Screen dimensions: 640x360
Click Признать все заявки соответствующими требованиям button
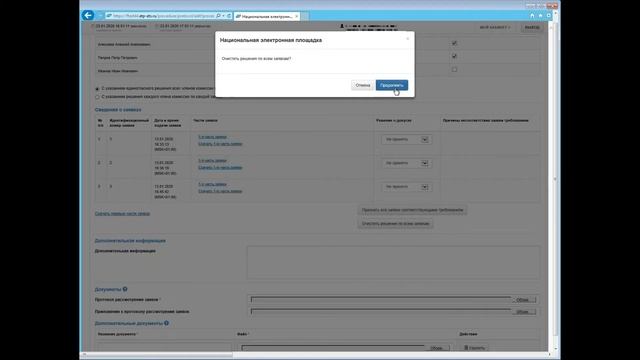pos(412,210)
